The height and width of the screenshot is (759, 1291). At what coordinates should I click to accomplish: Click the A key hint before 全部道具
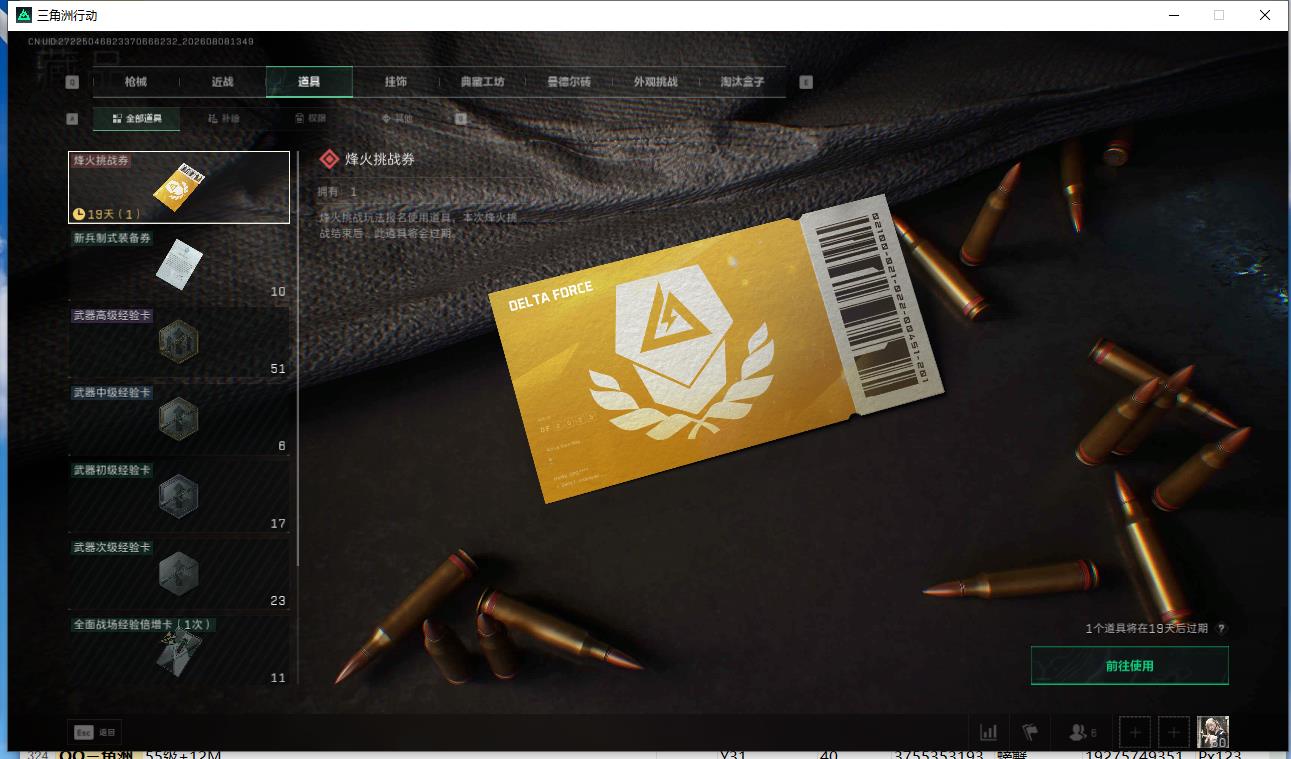[x=72, y=118]
